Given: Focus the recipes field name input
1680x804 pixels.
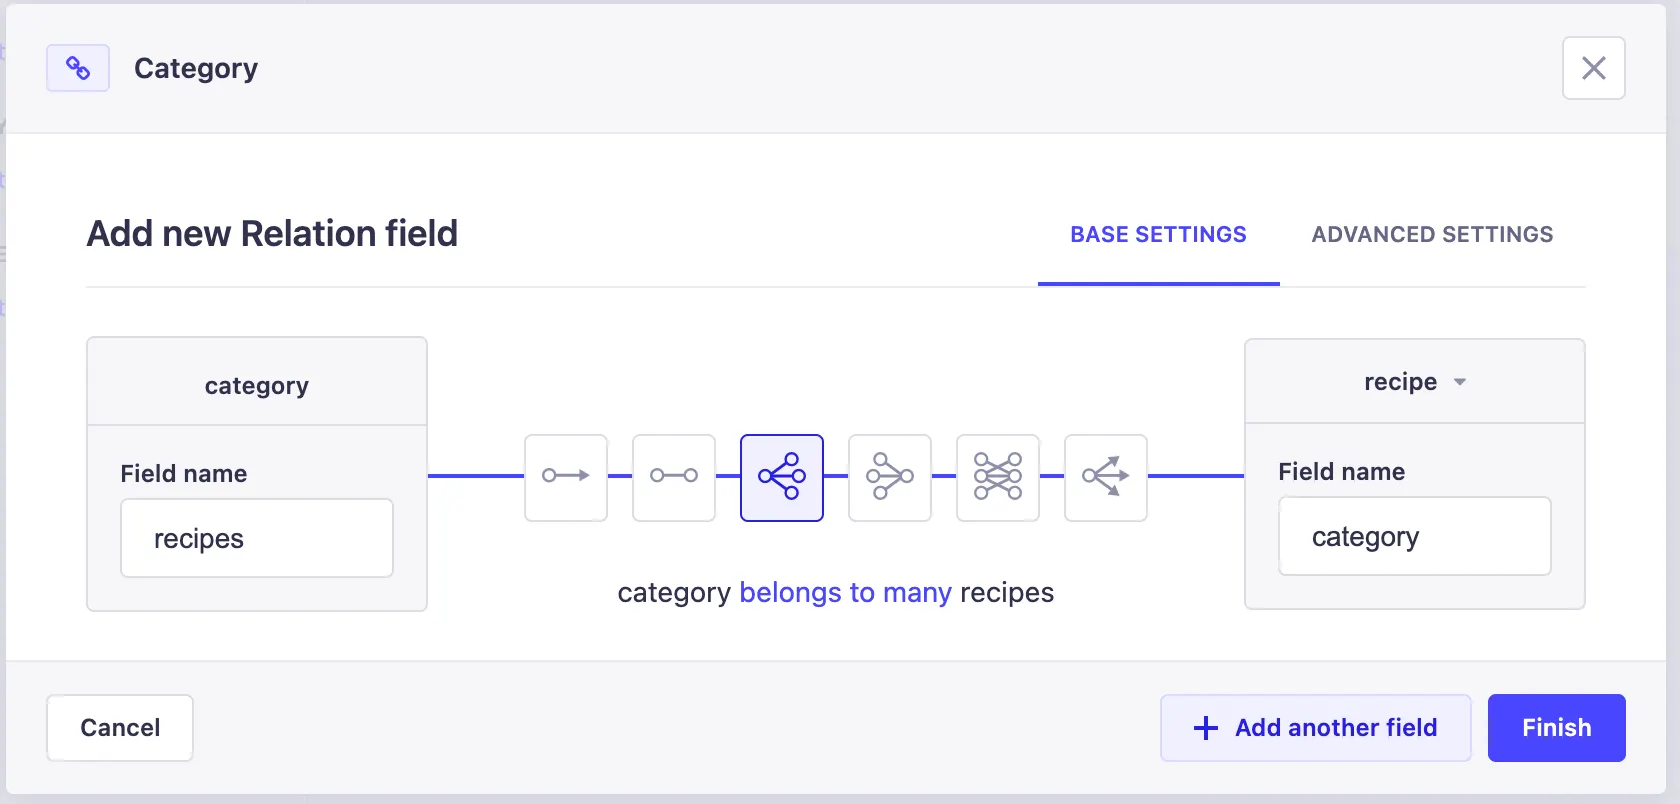Looking at the screenshot, I should click(x=257, y=538).
